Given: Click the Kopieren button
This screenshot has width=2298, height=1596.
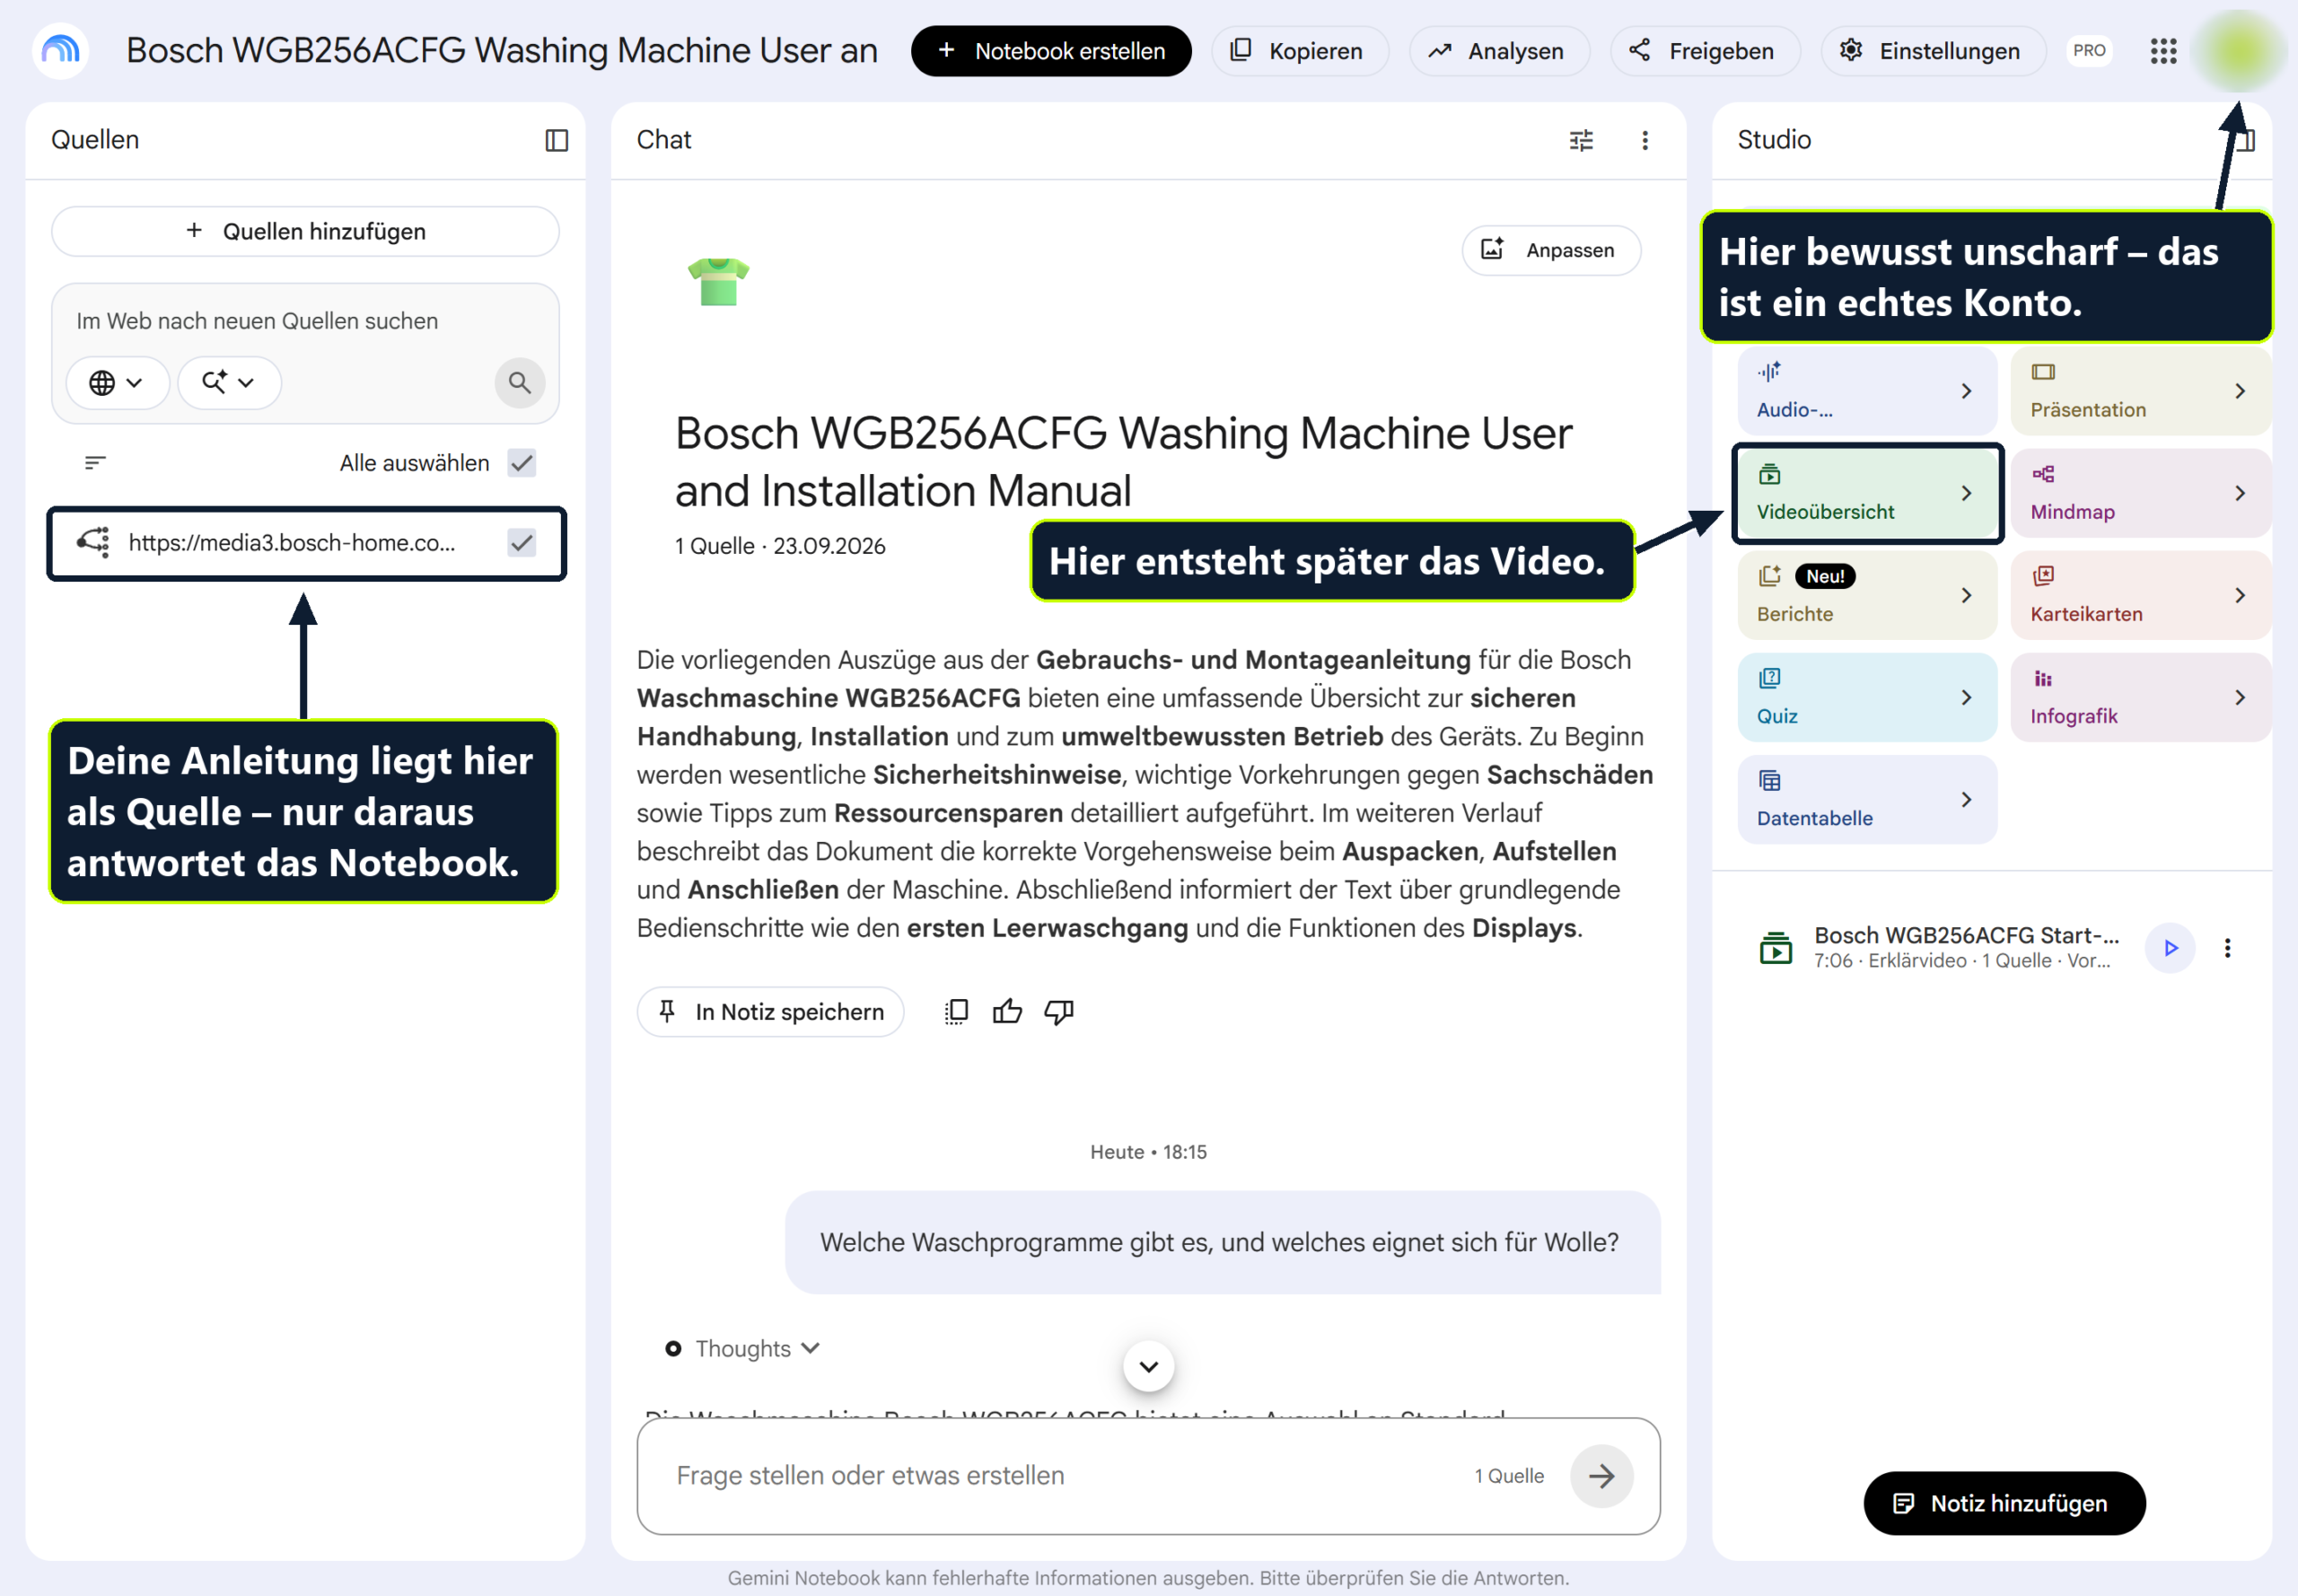Looking at the screenshot, I should pyautogui.click(x=1299, y=51).
